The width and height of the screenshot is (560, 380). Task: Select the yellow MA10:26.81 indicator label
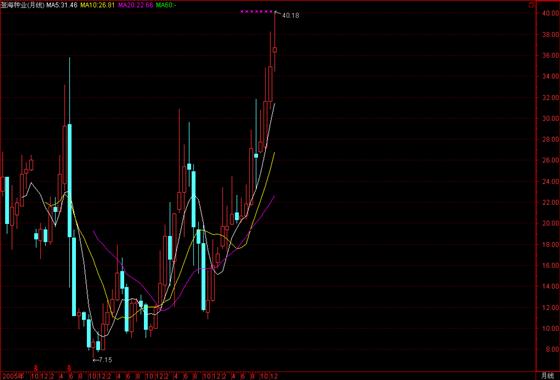98,5
